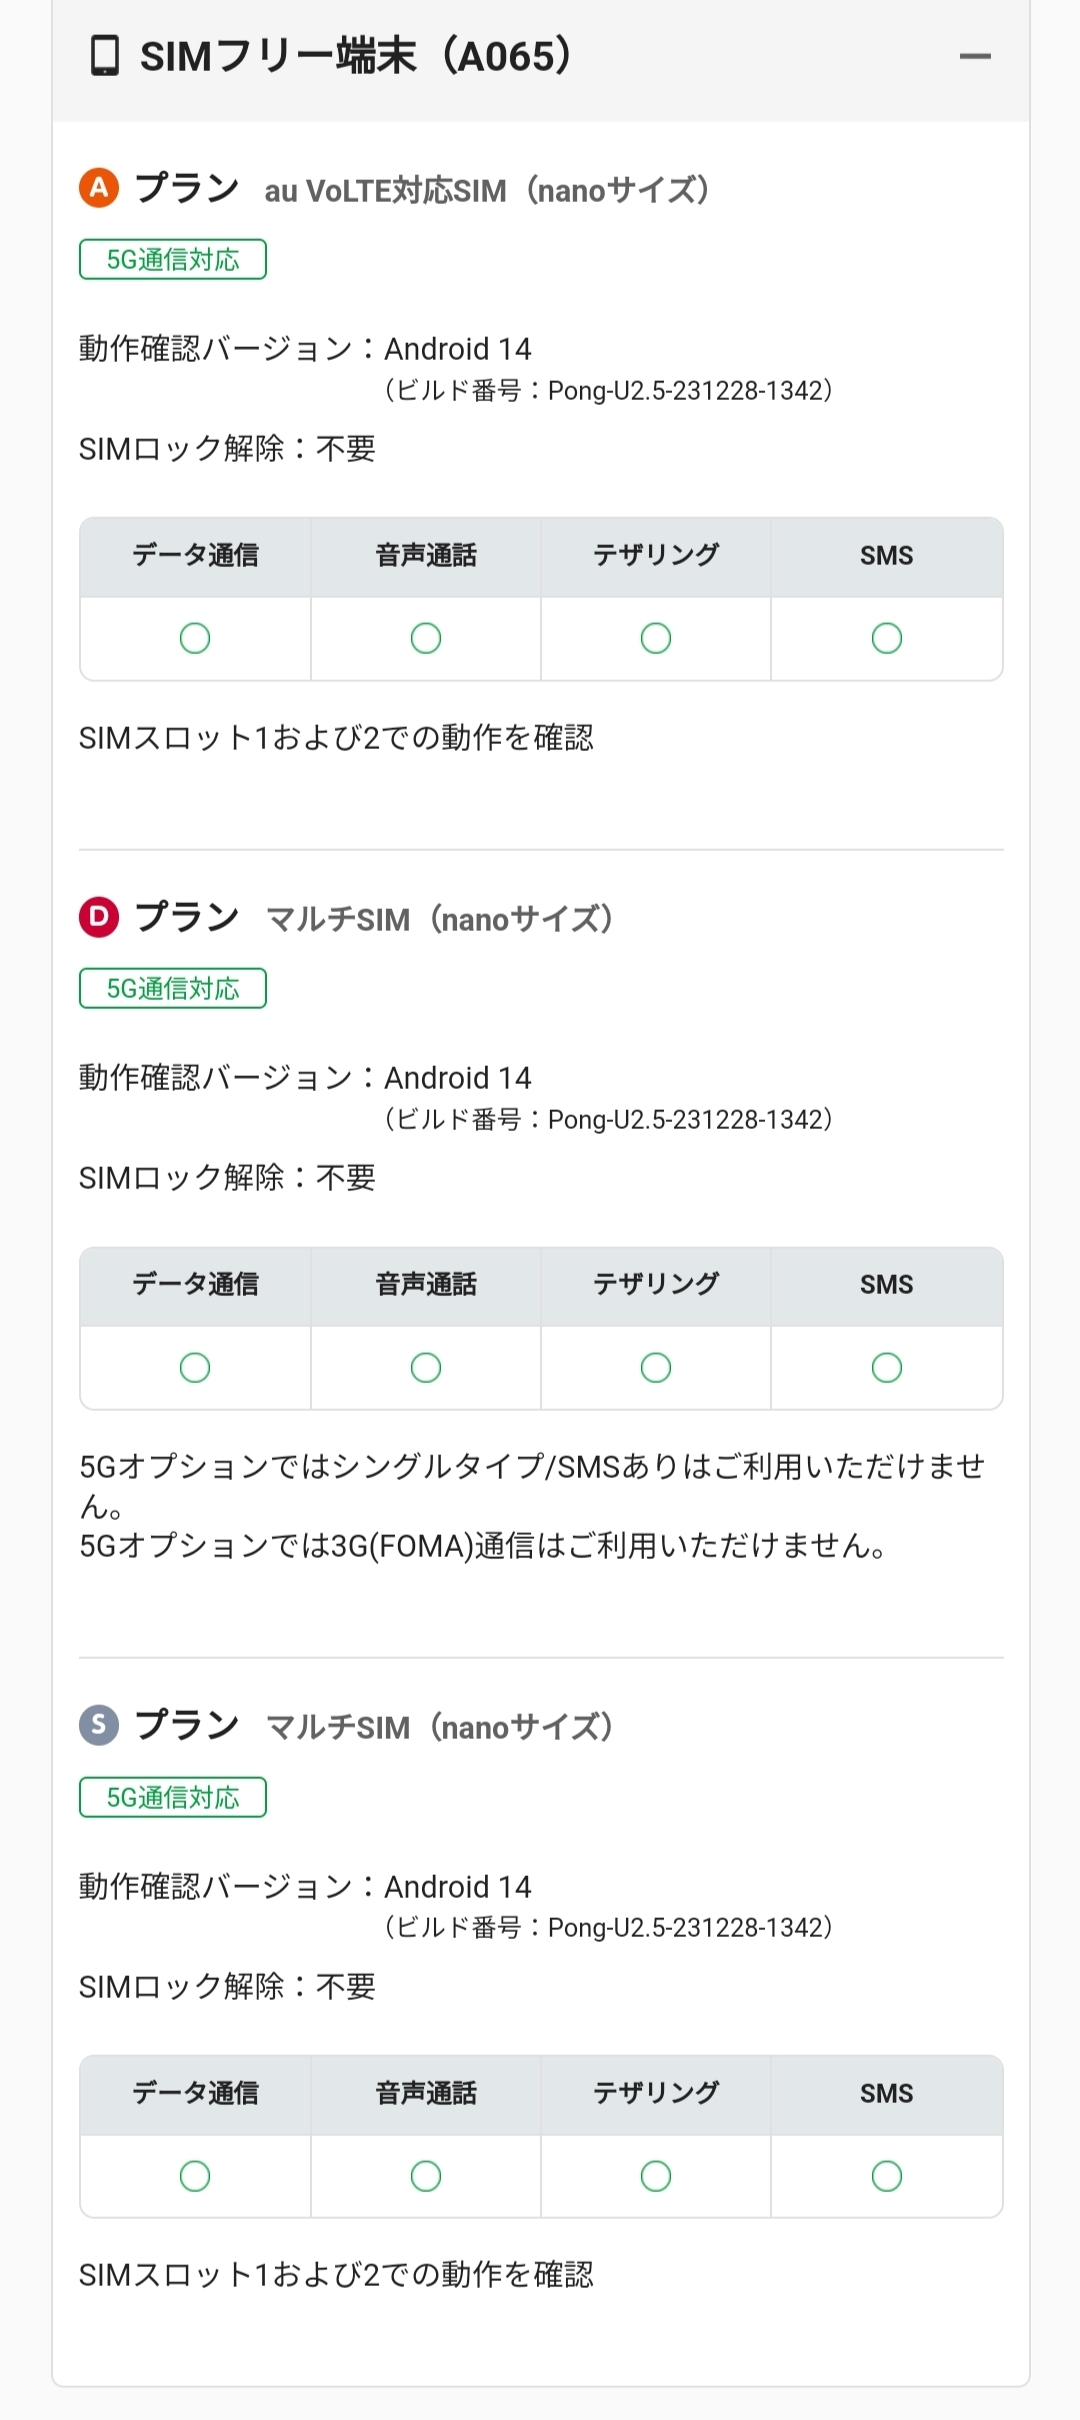
Task: Click the A plan SMS circle mark
Action: [887, 638]
